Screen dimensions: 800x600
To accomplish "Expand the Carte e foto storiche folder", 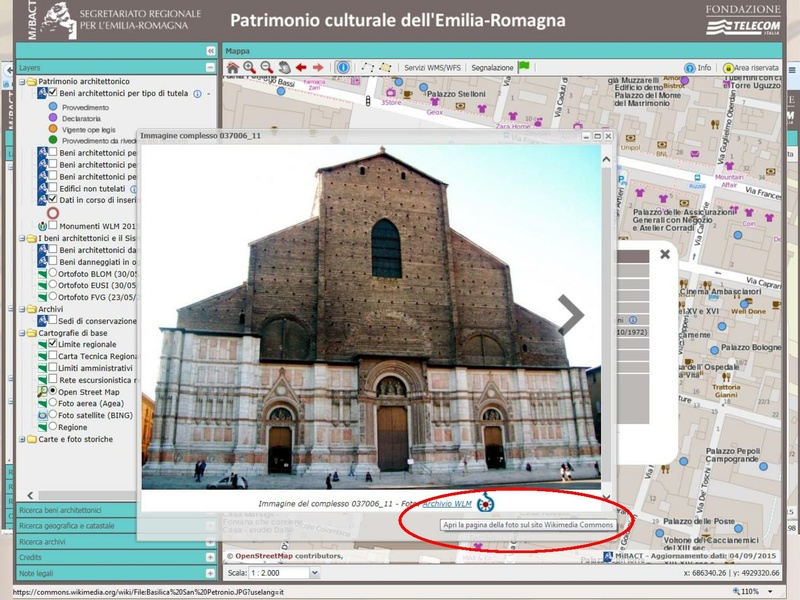I will pos(21,439).
